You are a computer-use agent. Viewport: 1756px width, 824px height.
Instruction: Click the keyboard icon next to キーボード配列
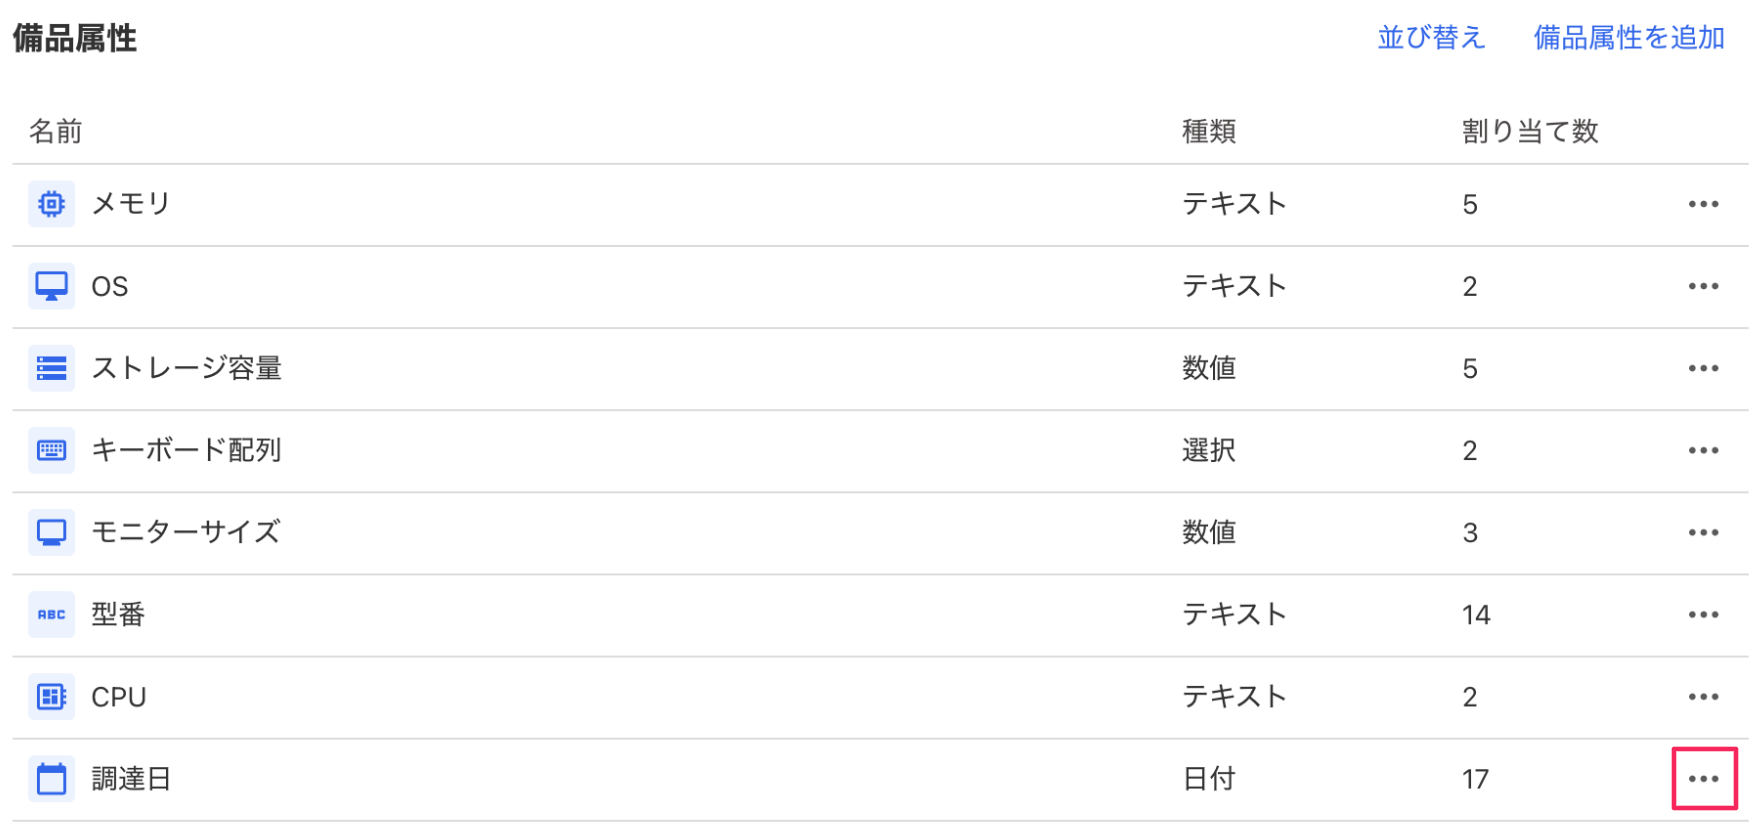tap(51, 450)
